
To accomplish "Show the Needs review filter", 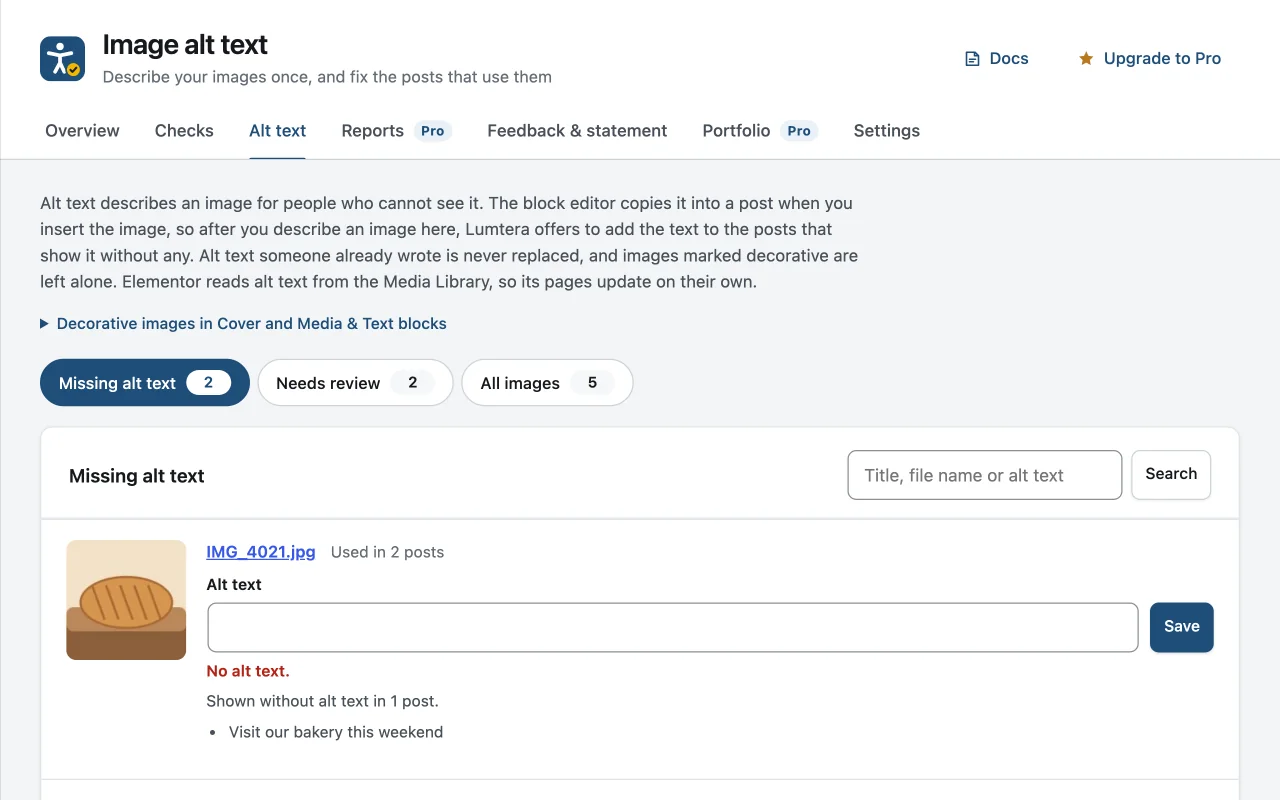I will (x=355, y=383).
